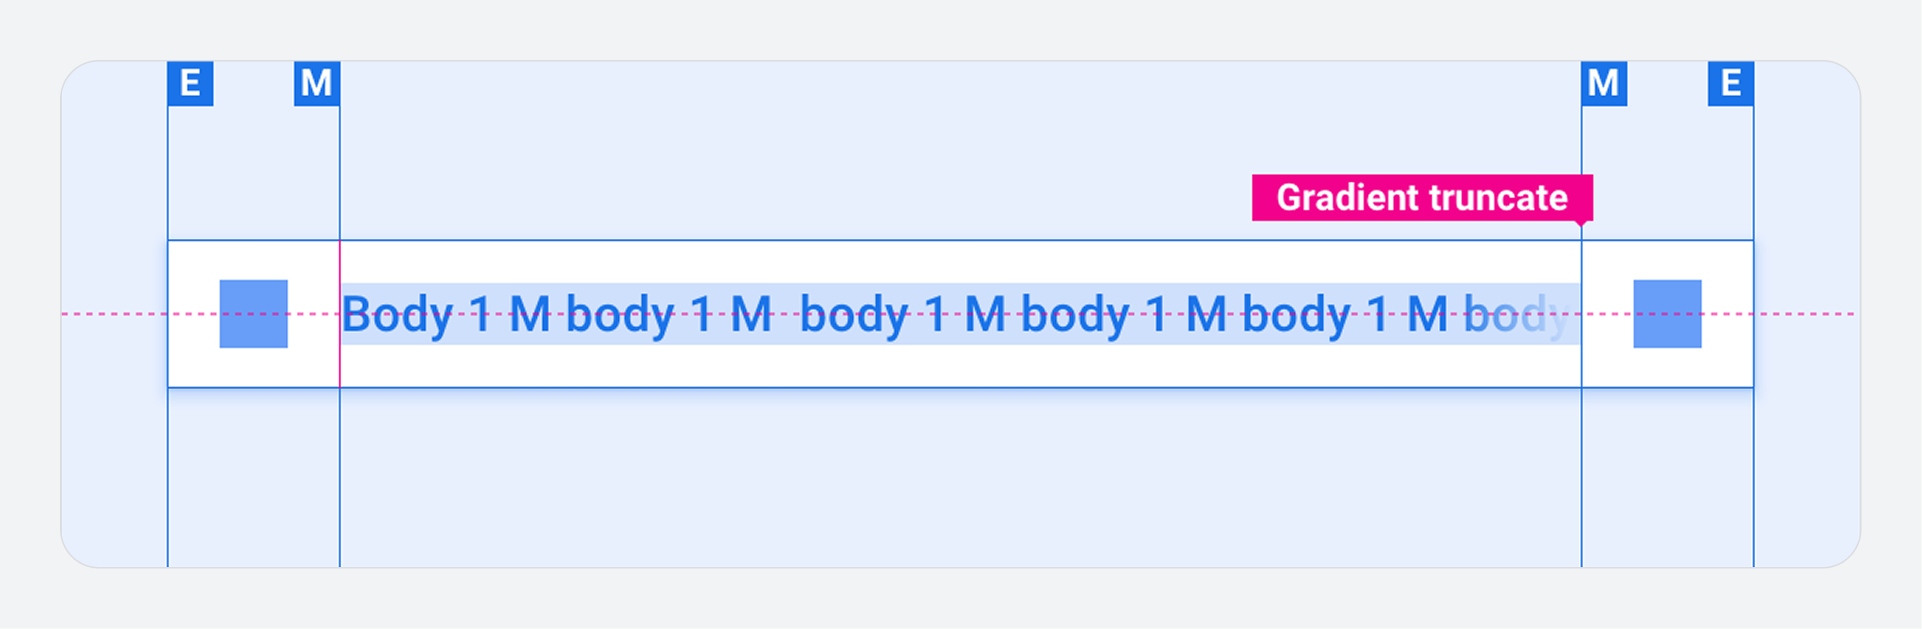Click the right blue square icon placeholder
This screenshot has width=1922, height=629.
coord(1667,314)
